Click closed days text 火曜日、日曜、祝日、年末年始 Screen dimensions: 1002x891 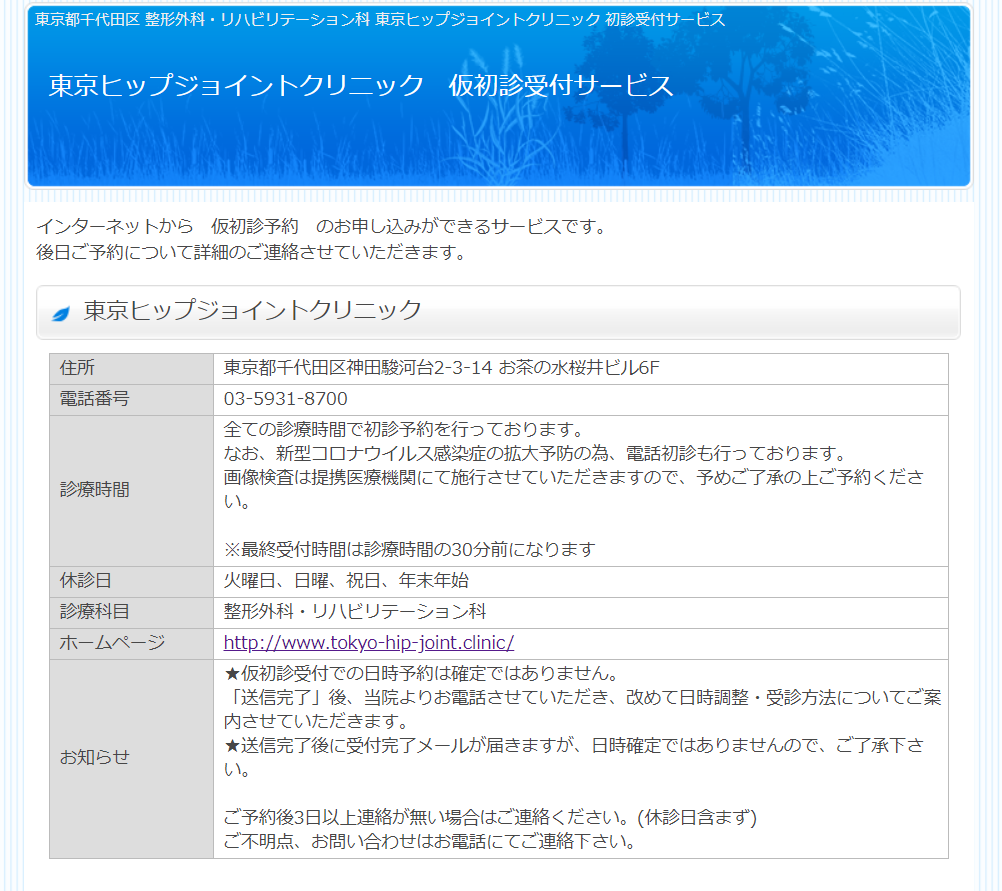346,580
